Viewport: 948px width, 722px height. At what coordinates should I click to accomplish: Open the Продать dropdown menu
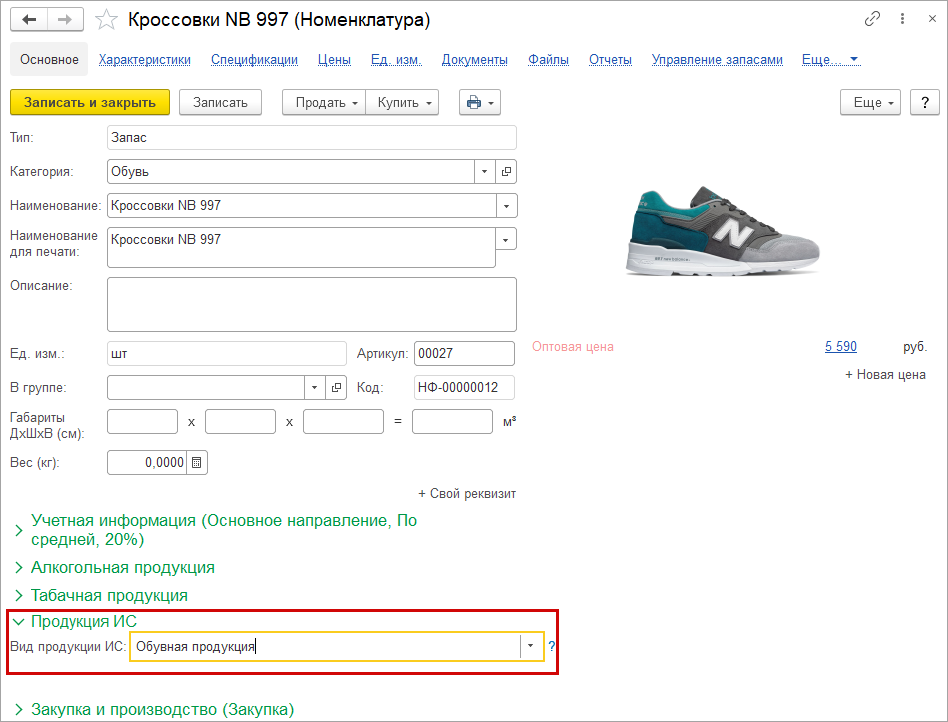point(326,102)
